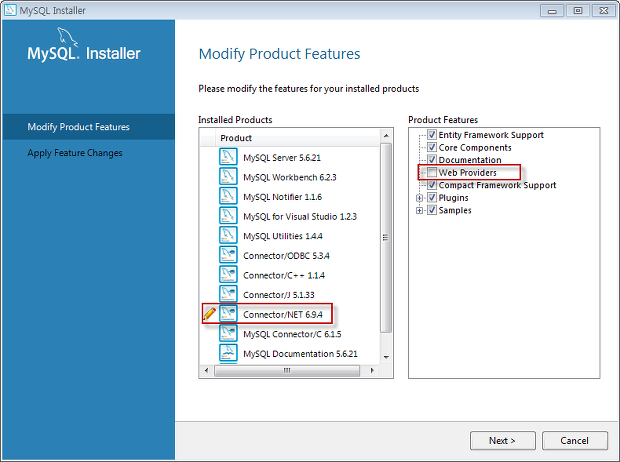Click the horizontal scrollbar right arrow
Screen dimensions: 620x462
click(x=372, y=371)
